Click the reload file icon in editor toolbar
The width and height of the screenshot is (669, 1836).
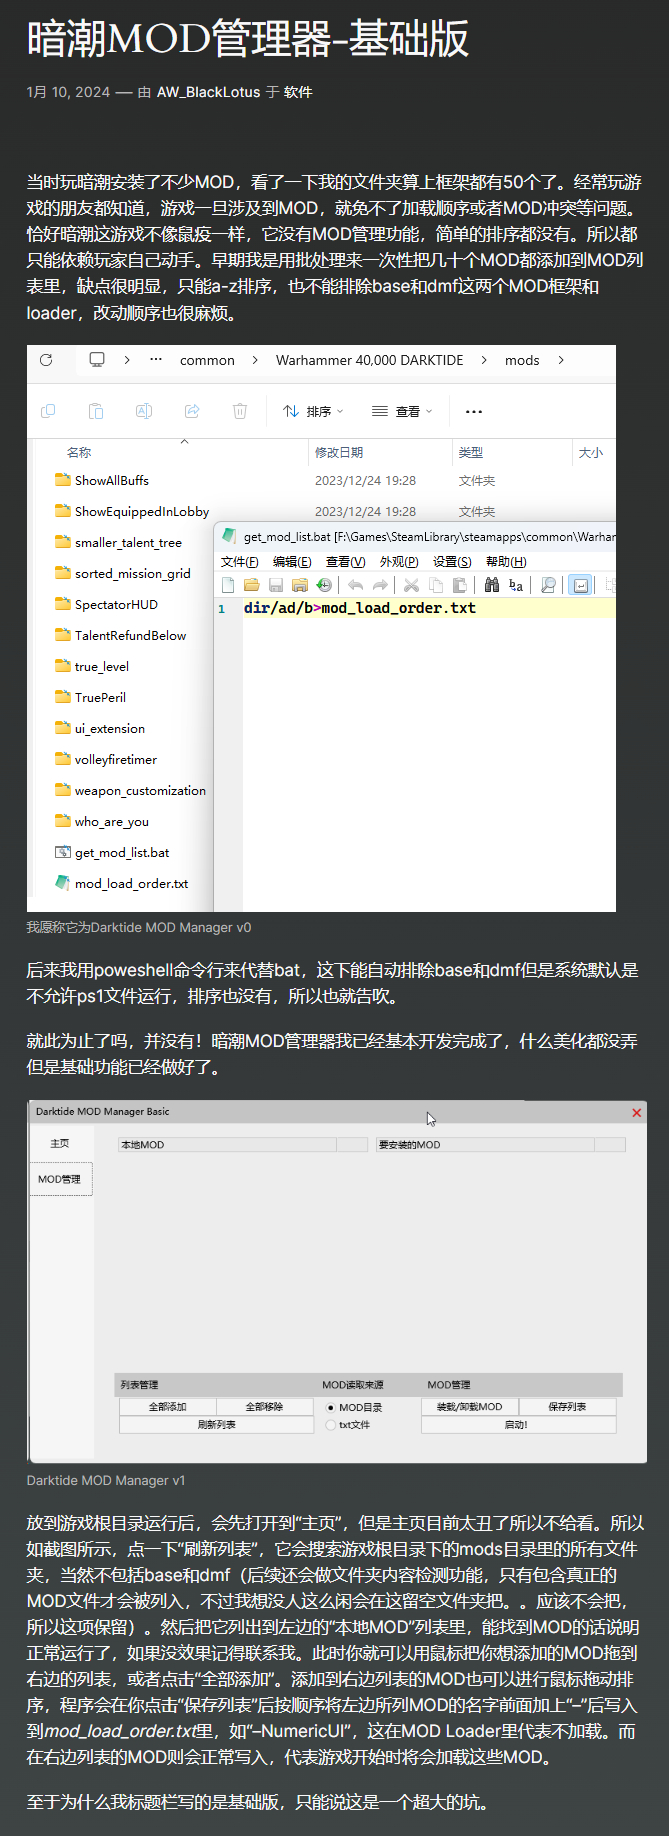pyautogui.click(x=323, y=585)
